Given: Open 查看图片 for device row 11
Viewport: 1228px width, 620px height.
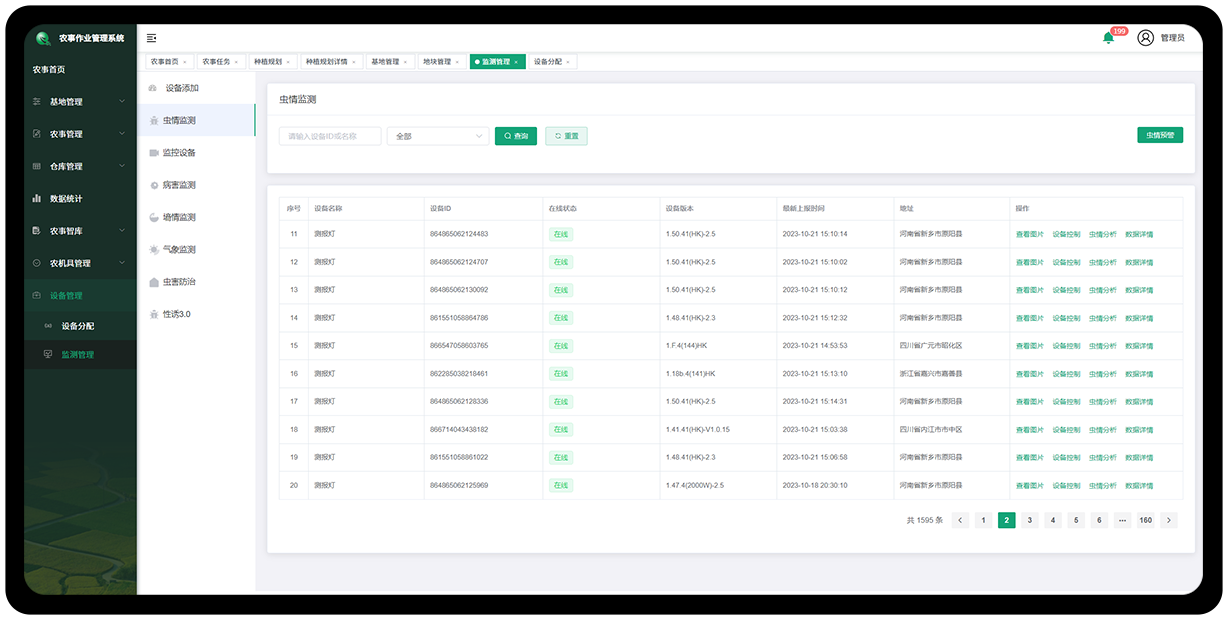Looking at the screenshot, I should [x=1029, y=234].
